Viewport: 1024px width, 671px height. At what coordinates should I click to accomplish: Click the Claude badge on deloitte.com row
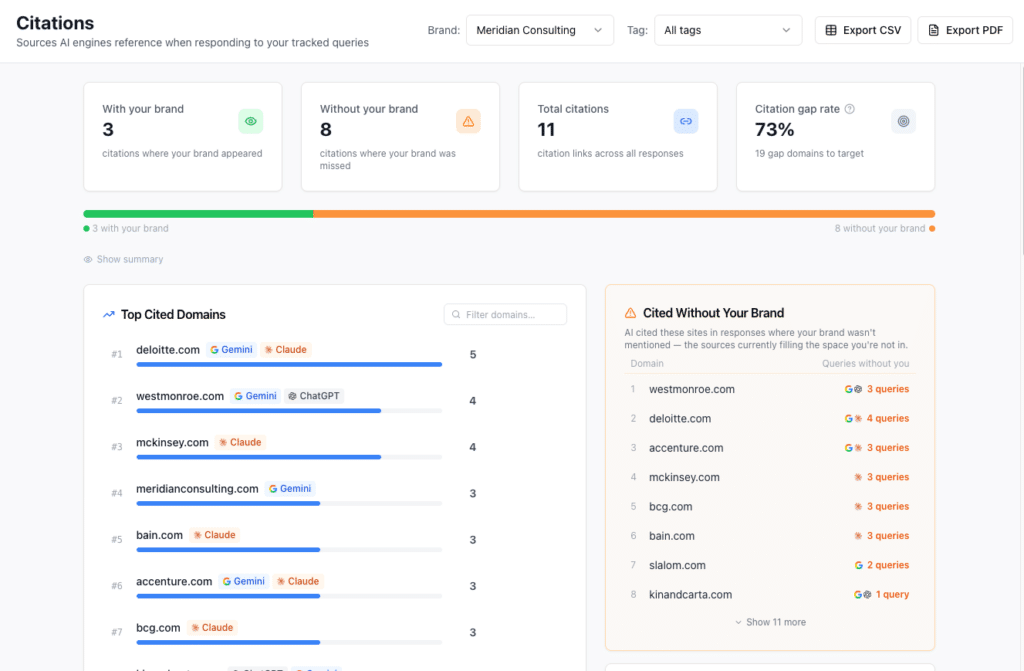[285, 350]
